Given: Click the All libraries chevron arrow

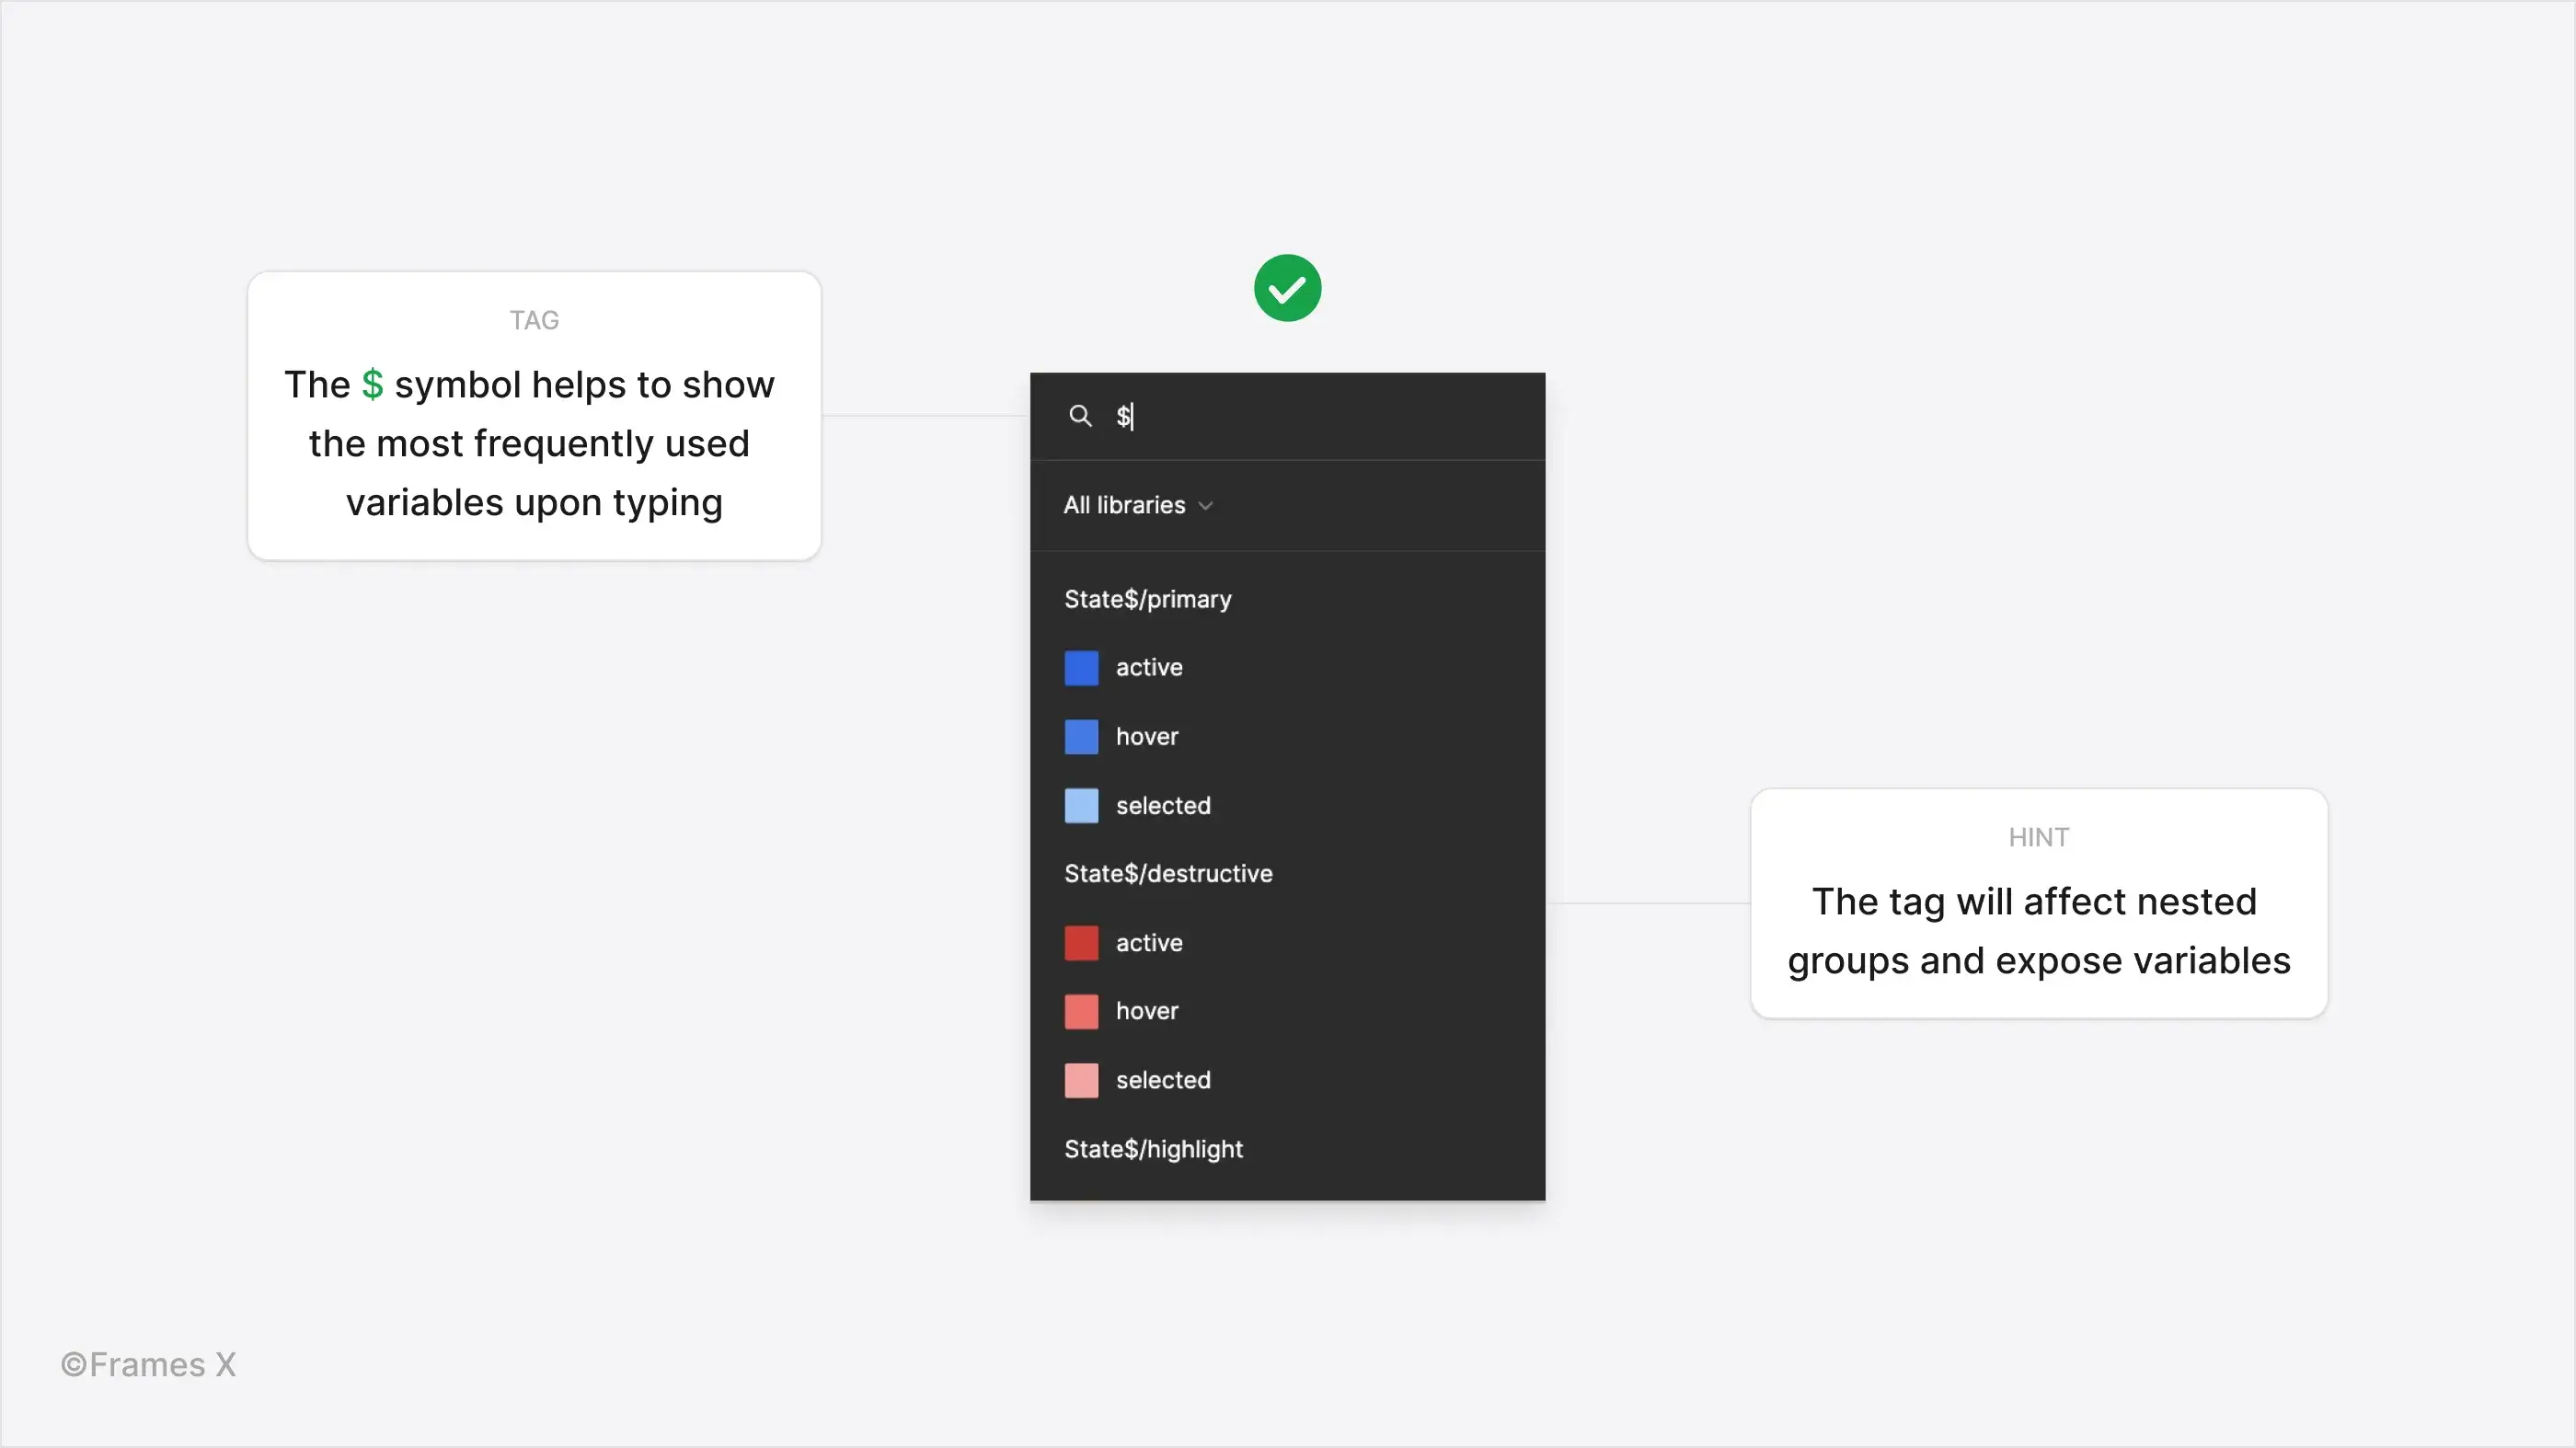Looking at the screenshot, I should (x=1207, y=506).
